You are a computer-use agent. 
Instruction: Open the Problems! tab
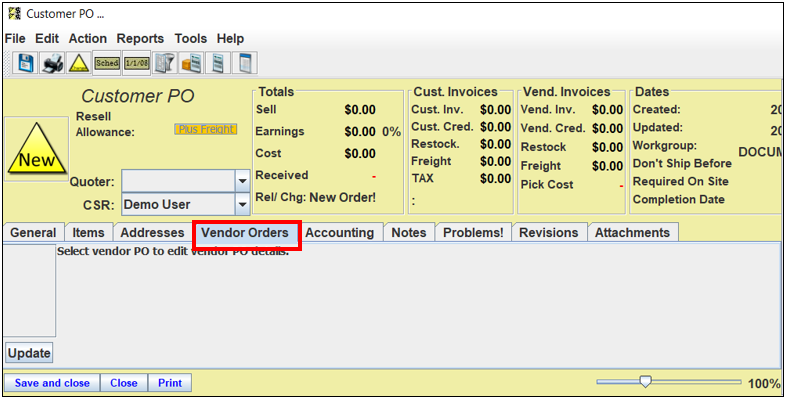(473, 233)
